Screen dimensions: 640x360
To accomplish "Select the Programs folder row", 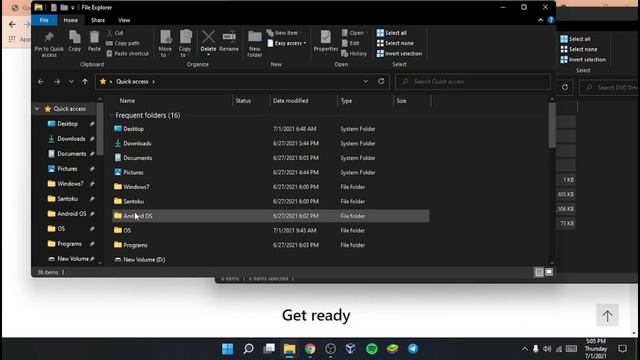I will (270, 245).
